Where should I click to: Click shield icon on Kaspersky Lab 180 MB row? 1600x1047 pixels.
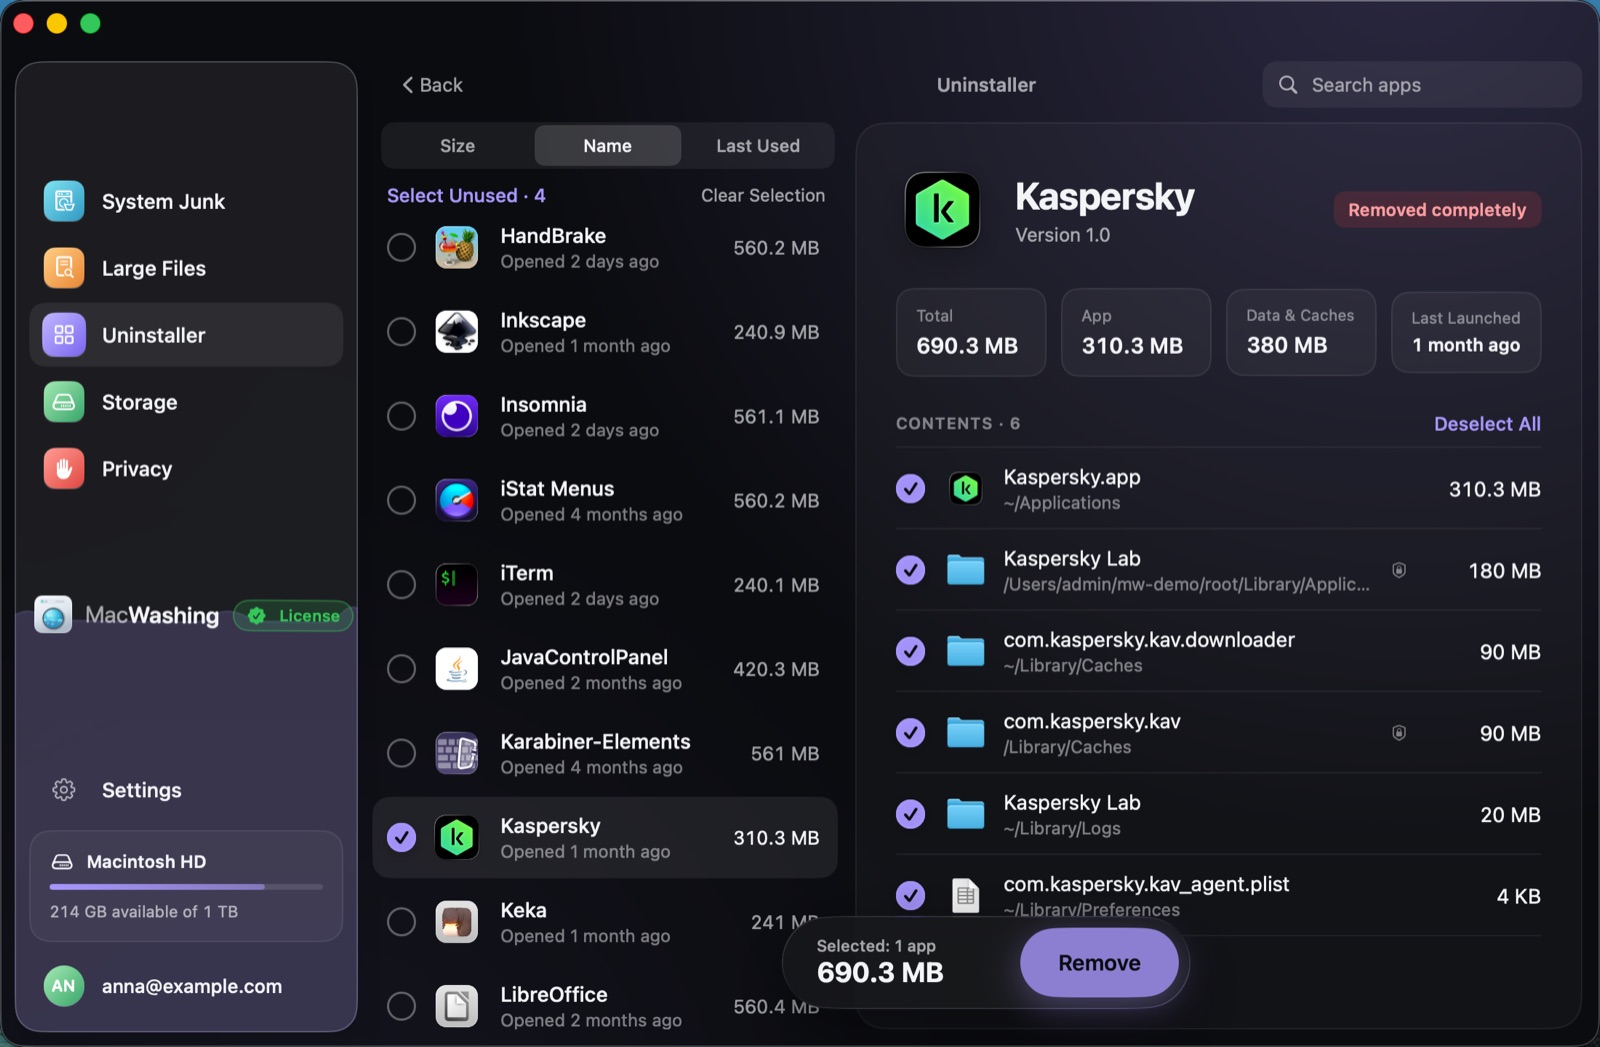pos(1399,570)
